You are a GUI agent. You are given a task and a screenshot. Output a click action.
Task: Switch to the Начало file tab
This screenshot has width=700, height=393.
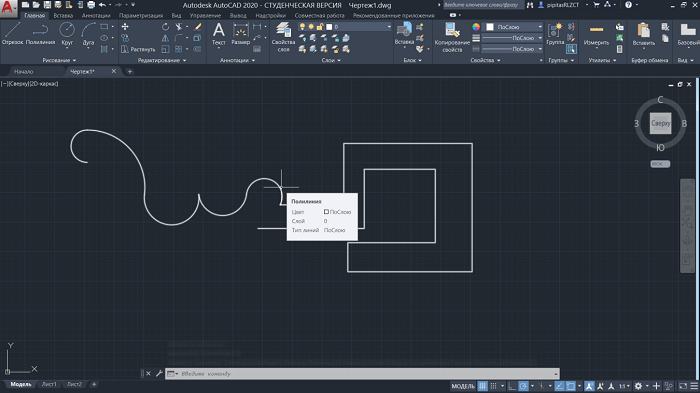coord(23,71)
